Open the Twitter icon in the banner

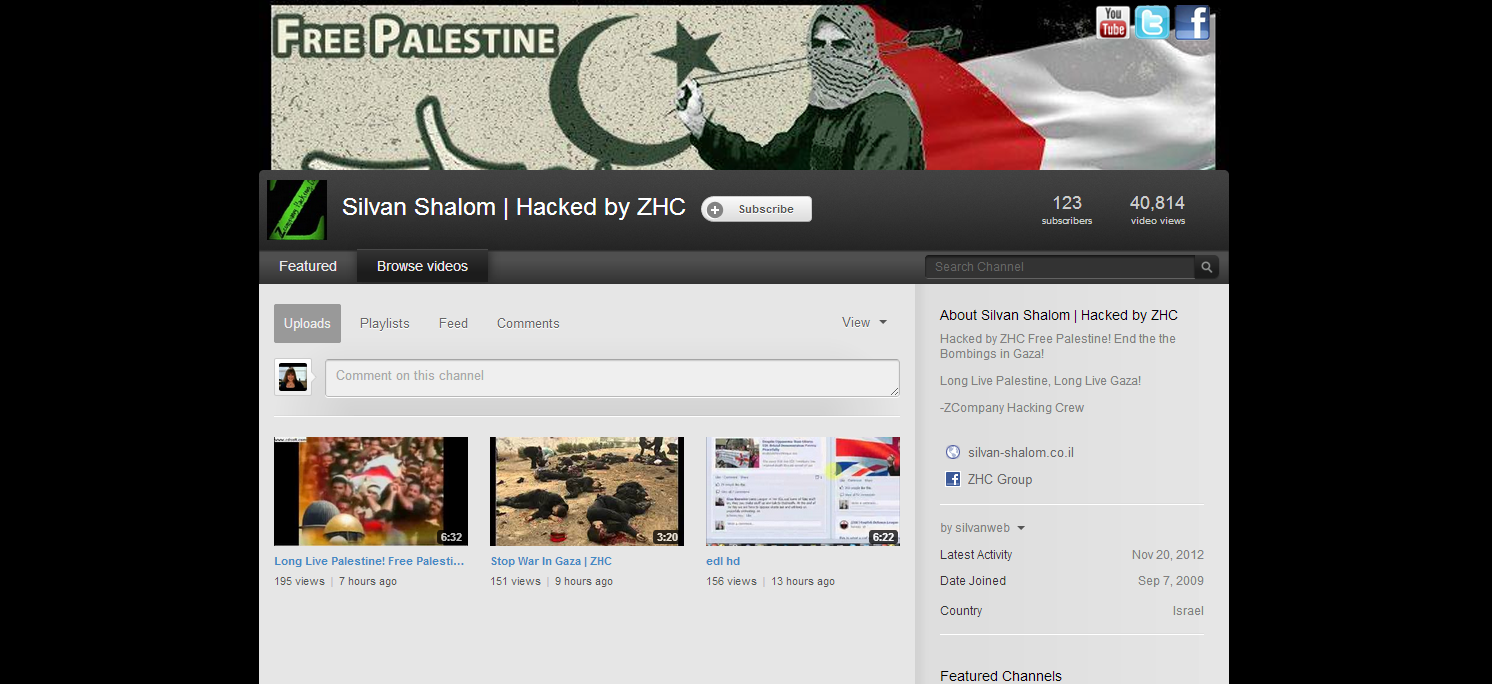point(1152,22)
